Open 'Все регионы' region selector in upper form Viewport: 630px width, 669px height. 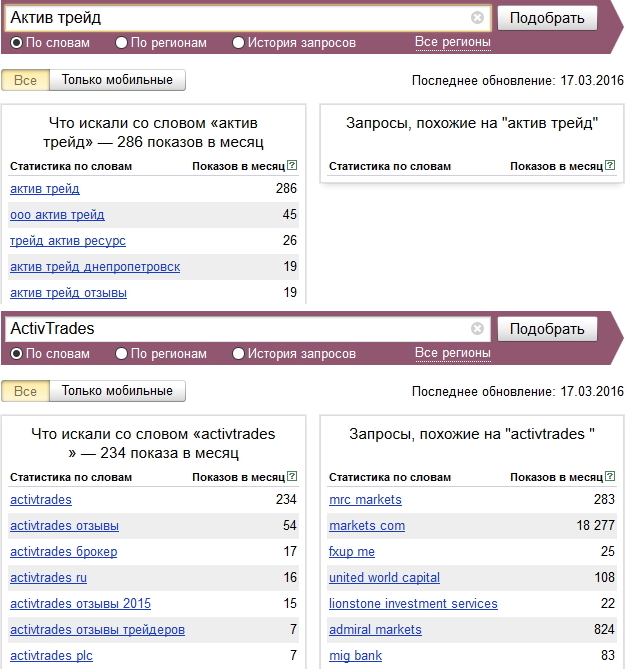click(453, 42)
